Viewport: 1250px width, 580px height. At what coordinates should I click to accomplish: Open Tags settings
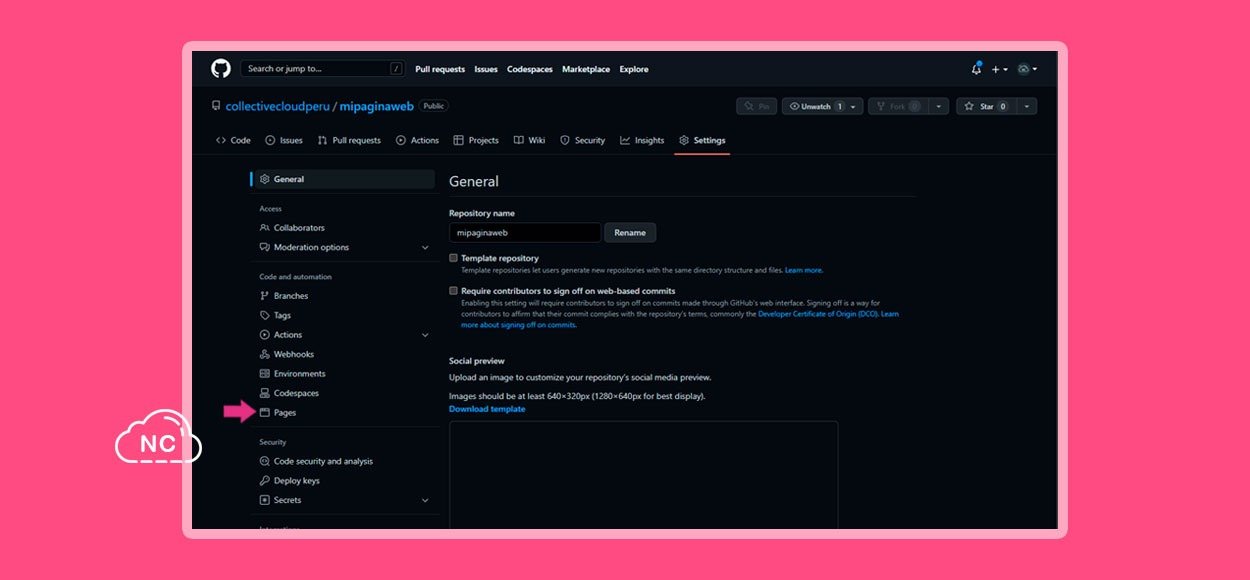(x=282, y=315)
